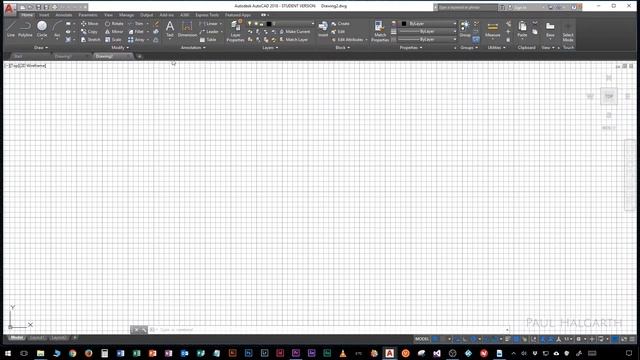This screenshot has width=640, height=360.
Task: Switch to the Insert ribbon tab
Action: (44, 15)
